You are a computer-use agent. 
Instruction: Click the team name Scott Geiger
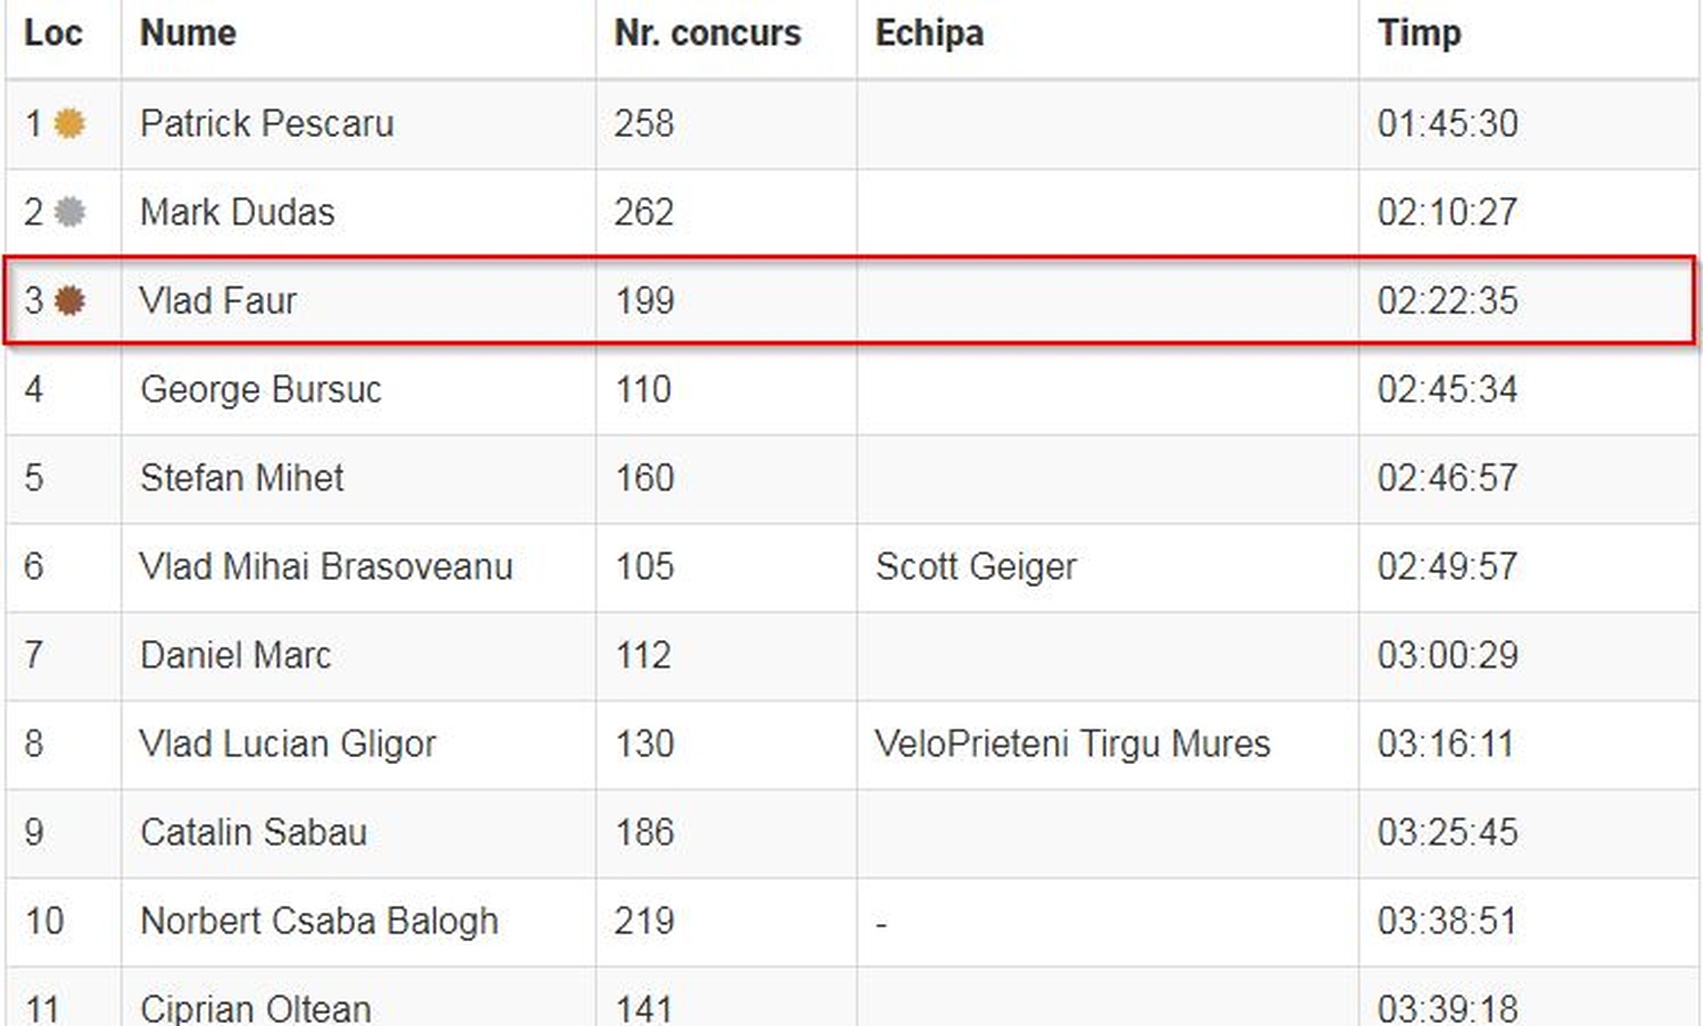pyautogui.click(x=976, y=566)
